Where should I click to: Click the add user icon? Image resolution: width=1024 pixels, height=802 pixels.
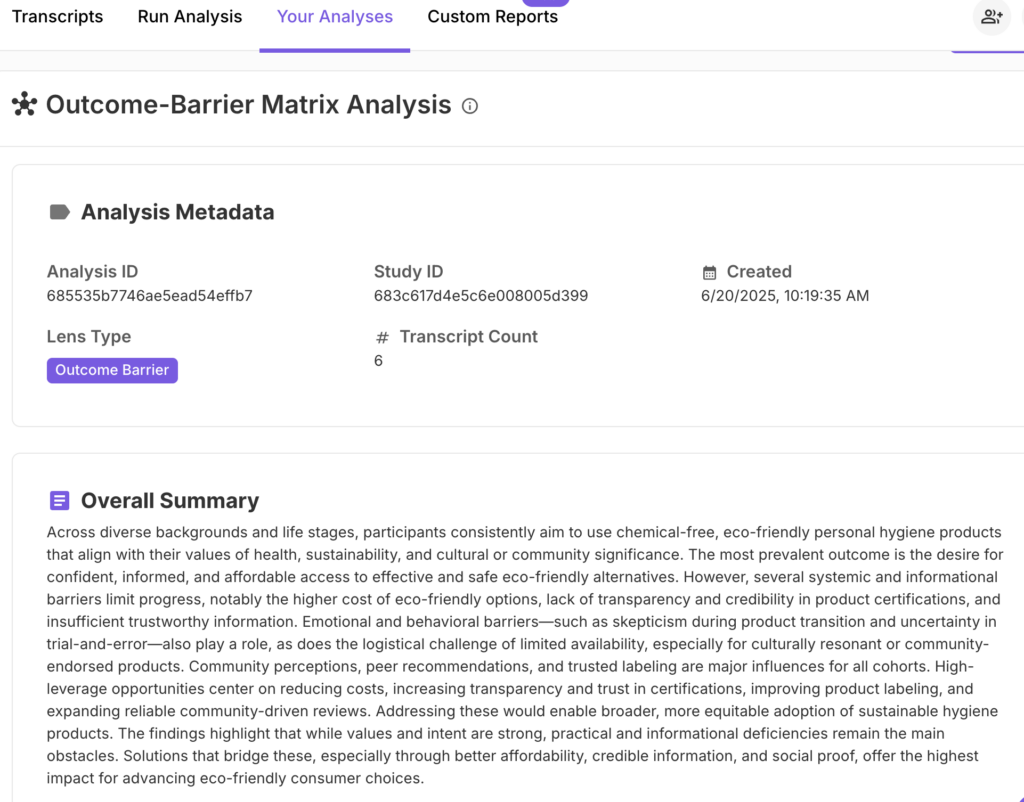pos(991,17)
